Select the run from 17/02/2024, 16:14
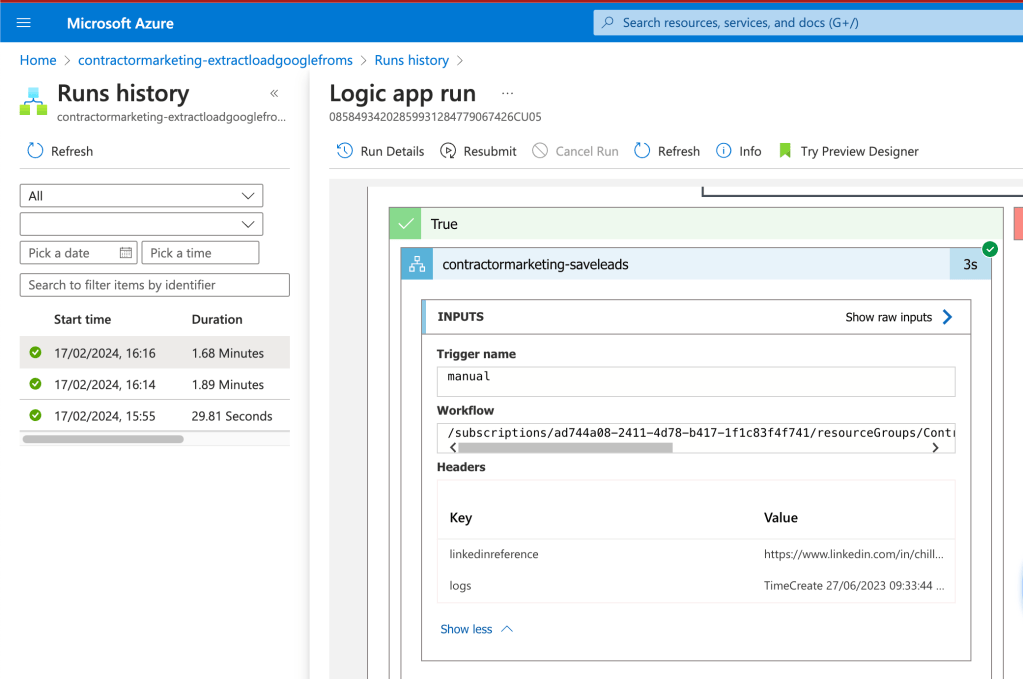Image resolution: width=1023 pixels, height=679 pixels. (x=155, y=384)
